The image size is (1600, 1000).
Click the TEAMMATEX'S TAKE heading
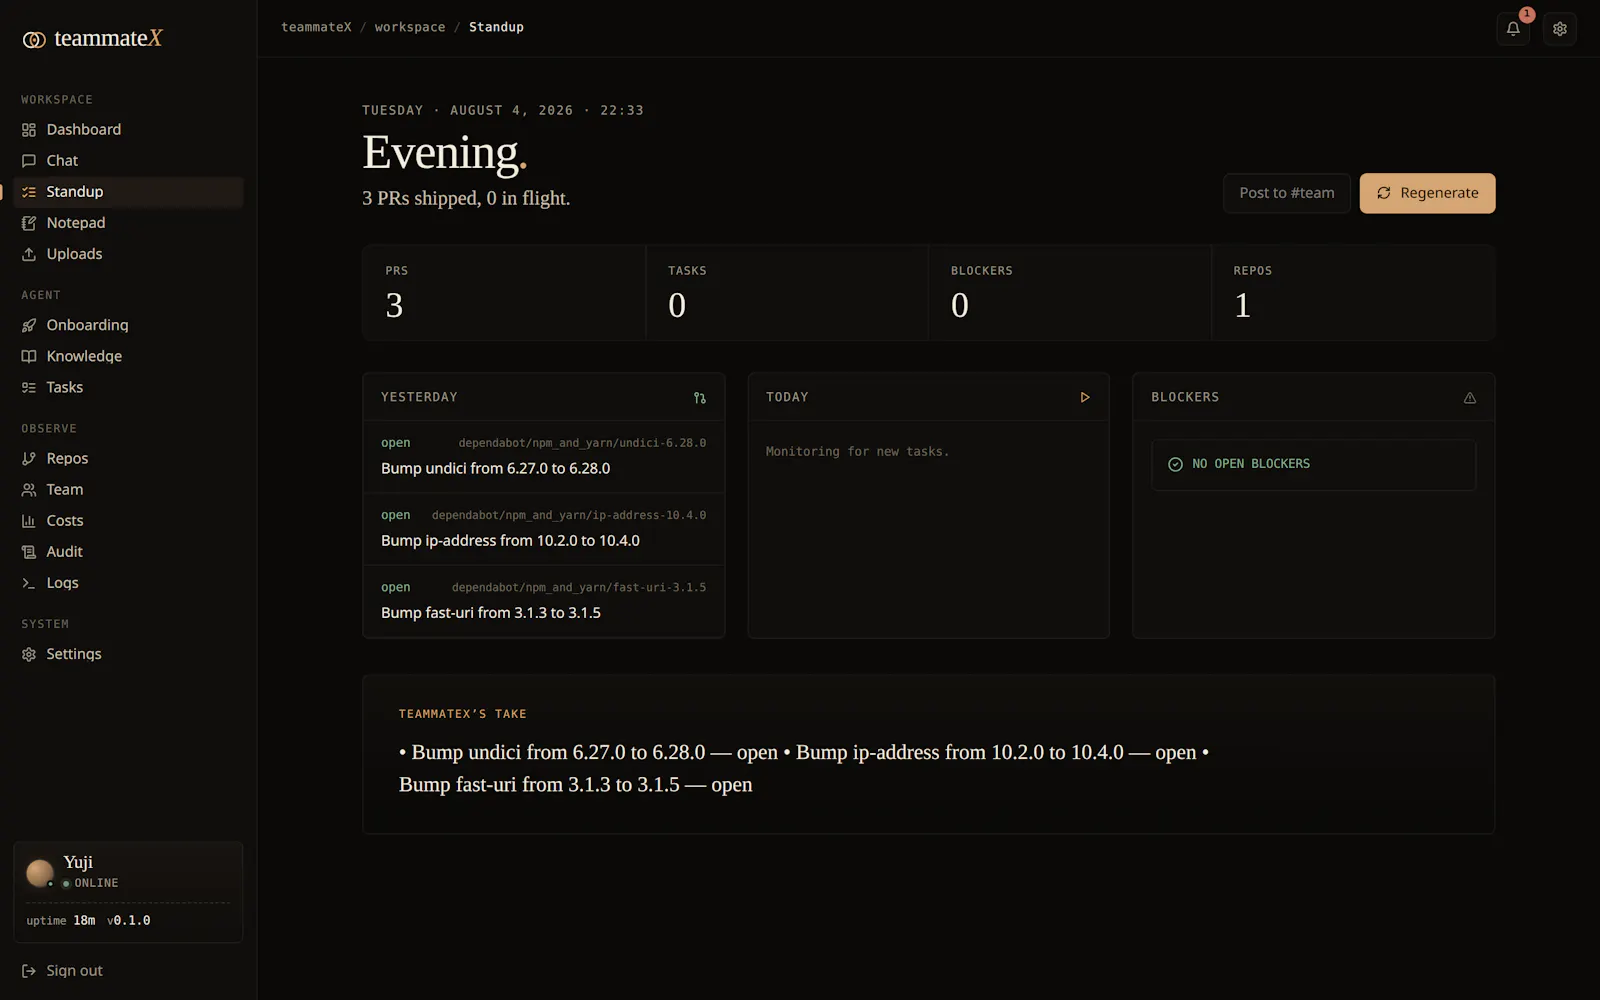[x=463, y=714]
